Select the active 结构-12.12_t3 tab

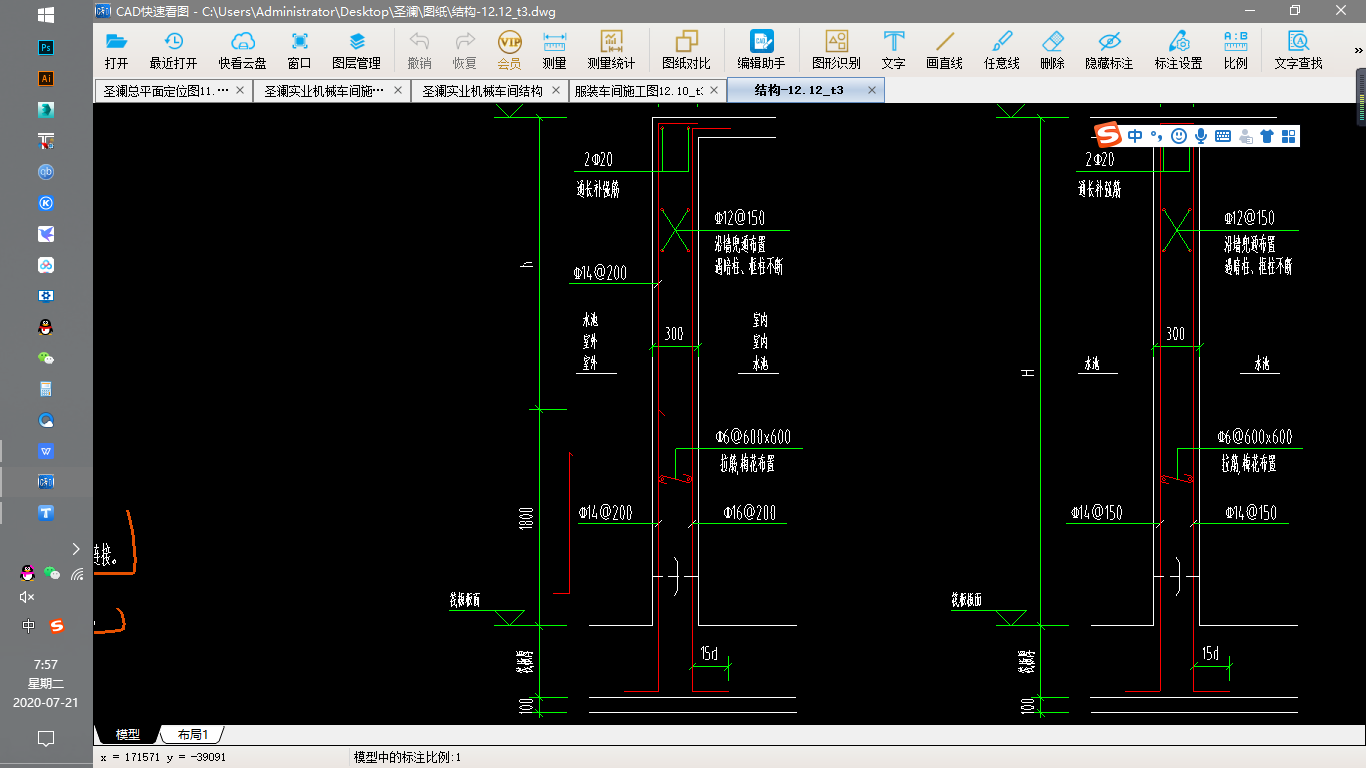[805, 91]
